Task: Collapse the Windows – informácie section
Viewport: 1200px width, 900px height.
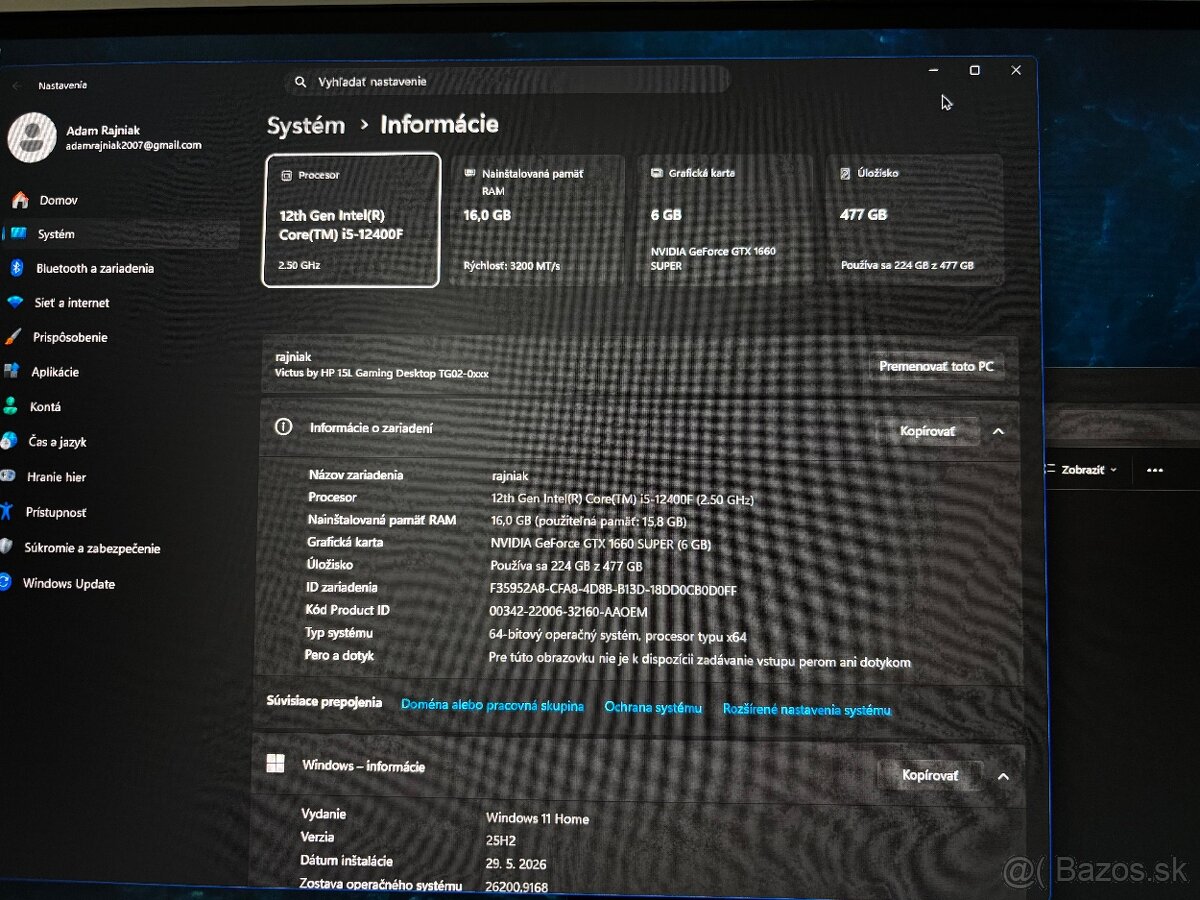Action: (1002, 776)
